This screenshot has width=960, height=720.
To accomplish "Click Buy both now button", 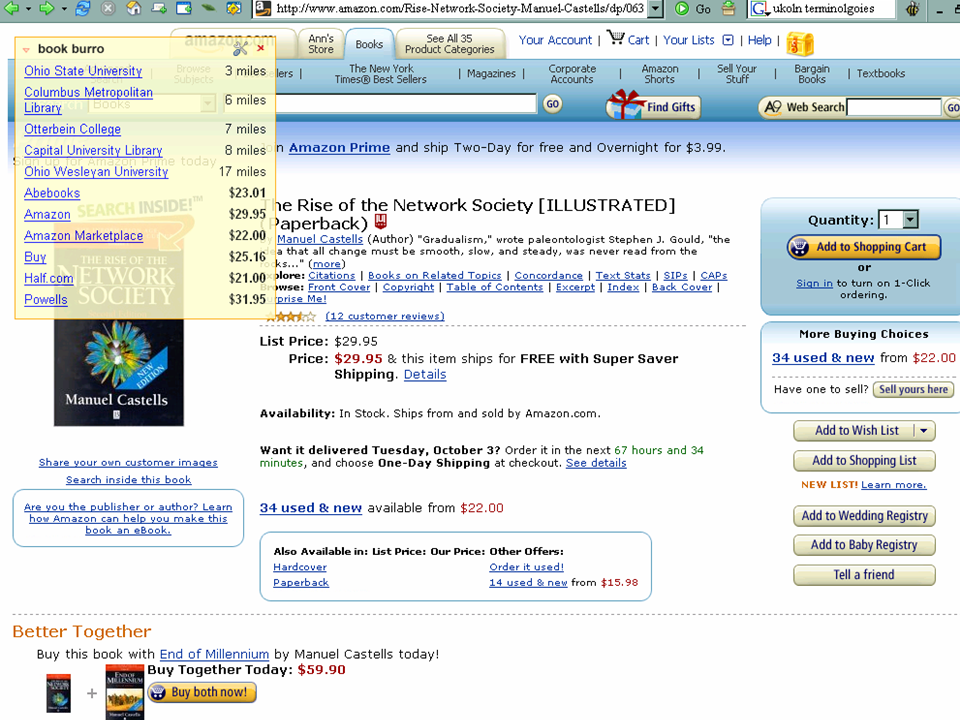I will 201,692.
